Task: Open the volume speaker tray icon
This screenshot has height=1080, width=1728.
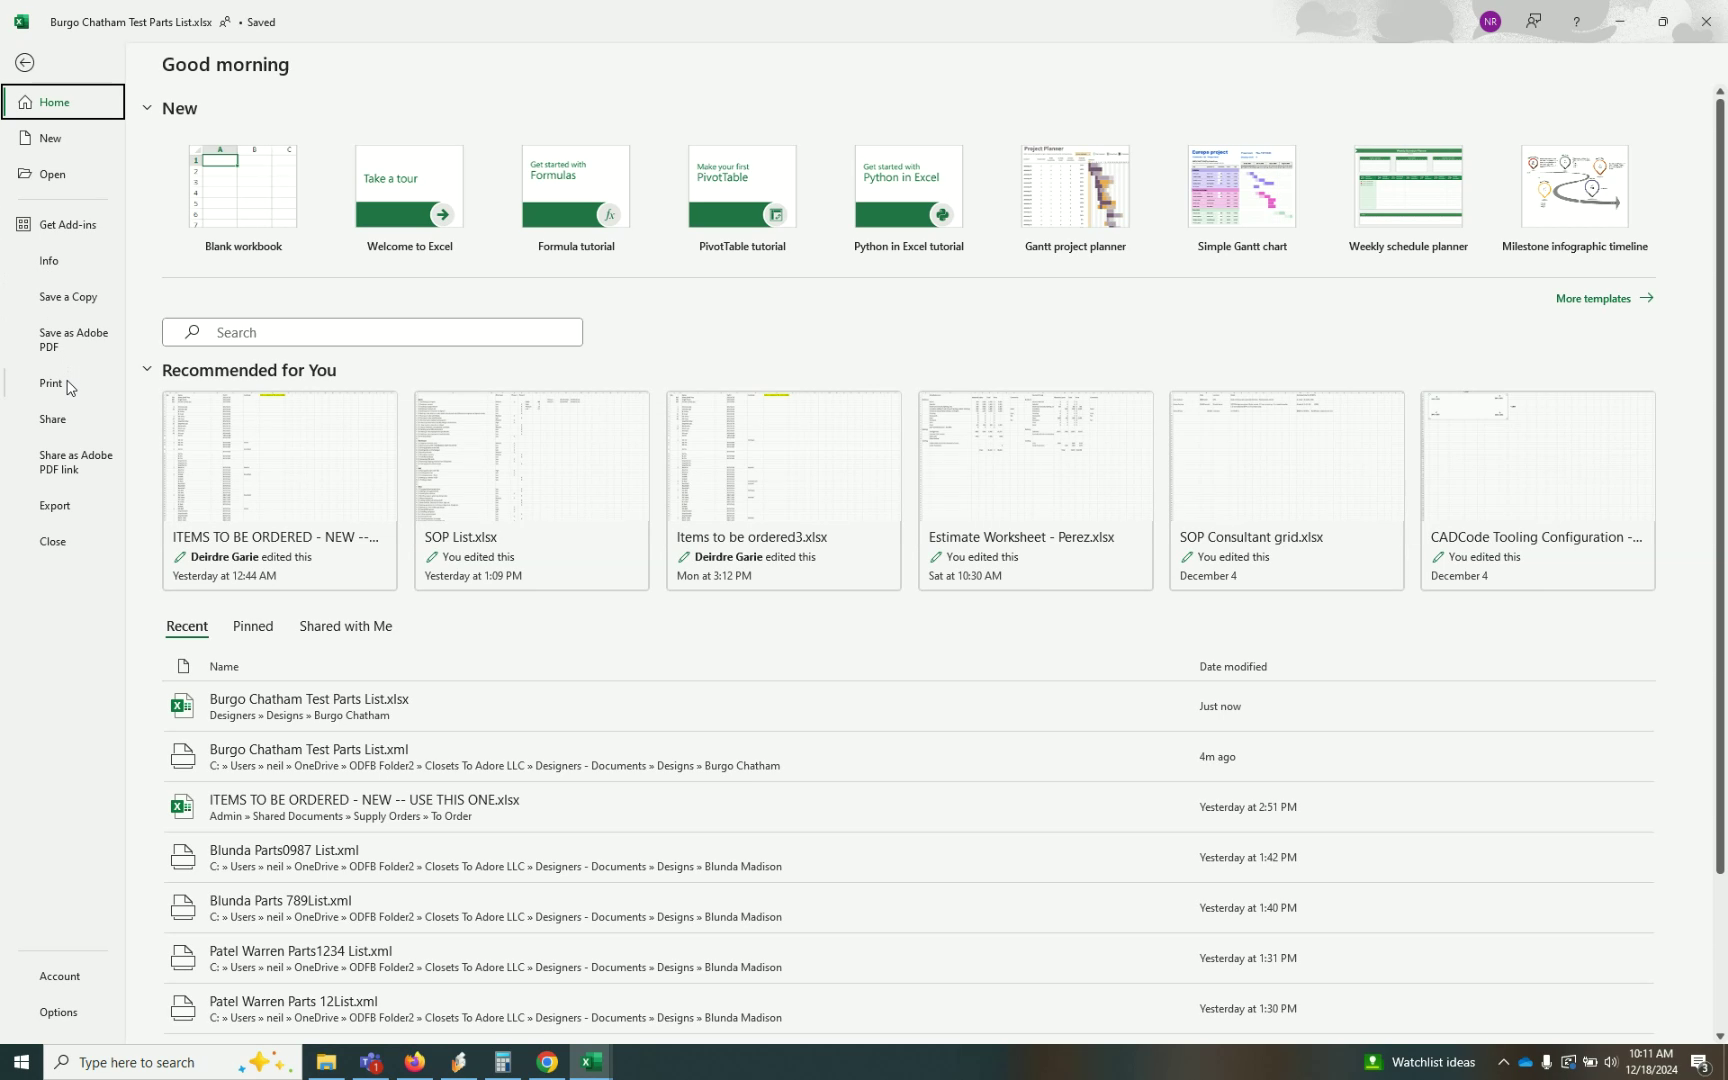Action: coord(1610,1062)
